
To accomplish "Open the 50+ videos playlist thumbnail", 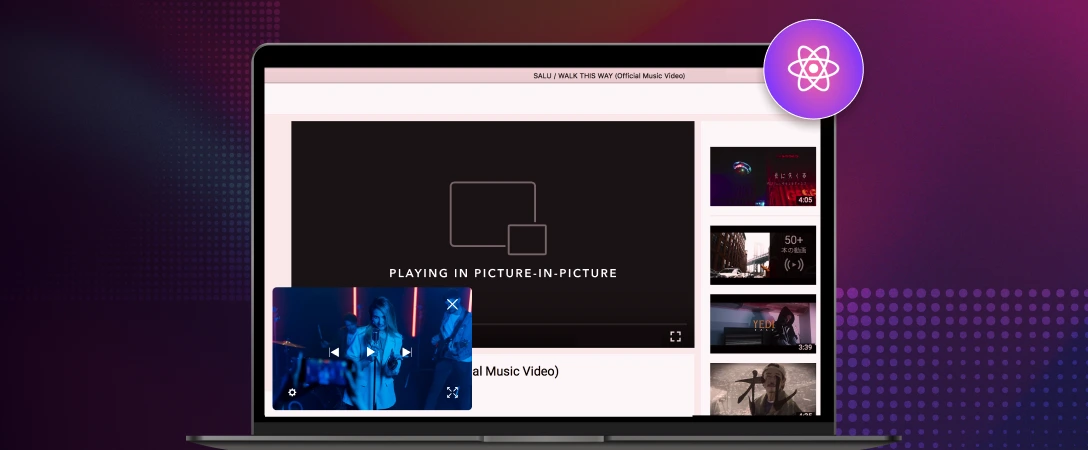I will [763, 254].
